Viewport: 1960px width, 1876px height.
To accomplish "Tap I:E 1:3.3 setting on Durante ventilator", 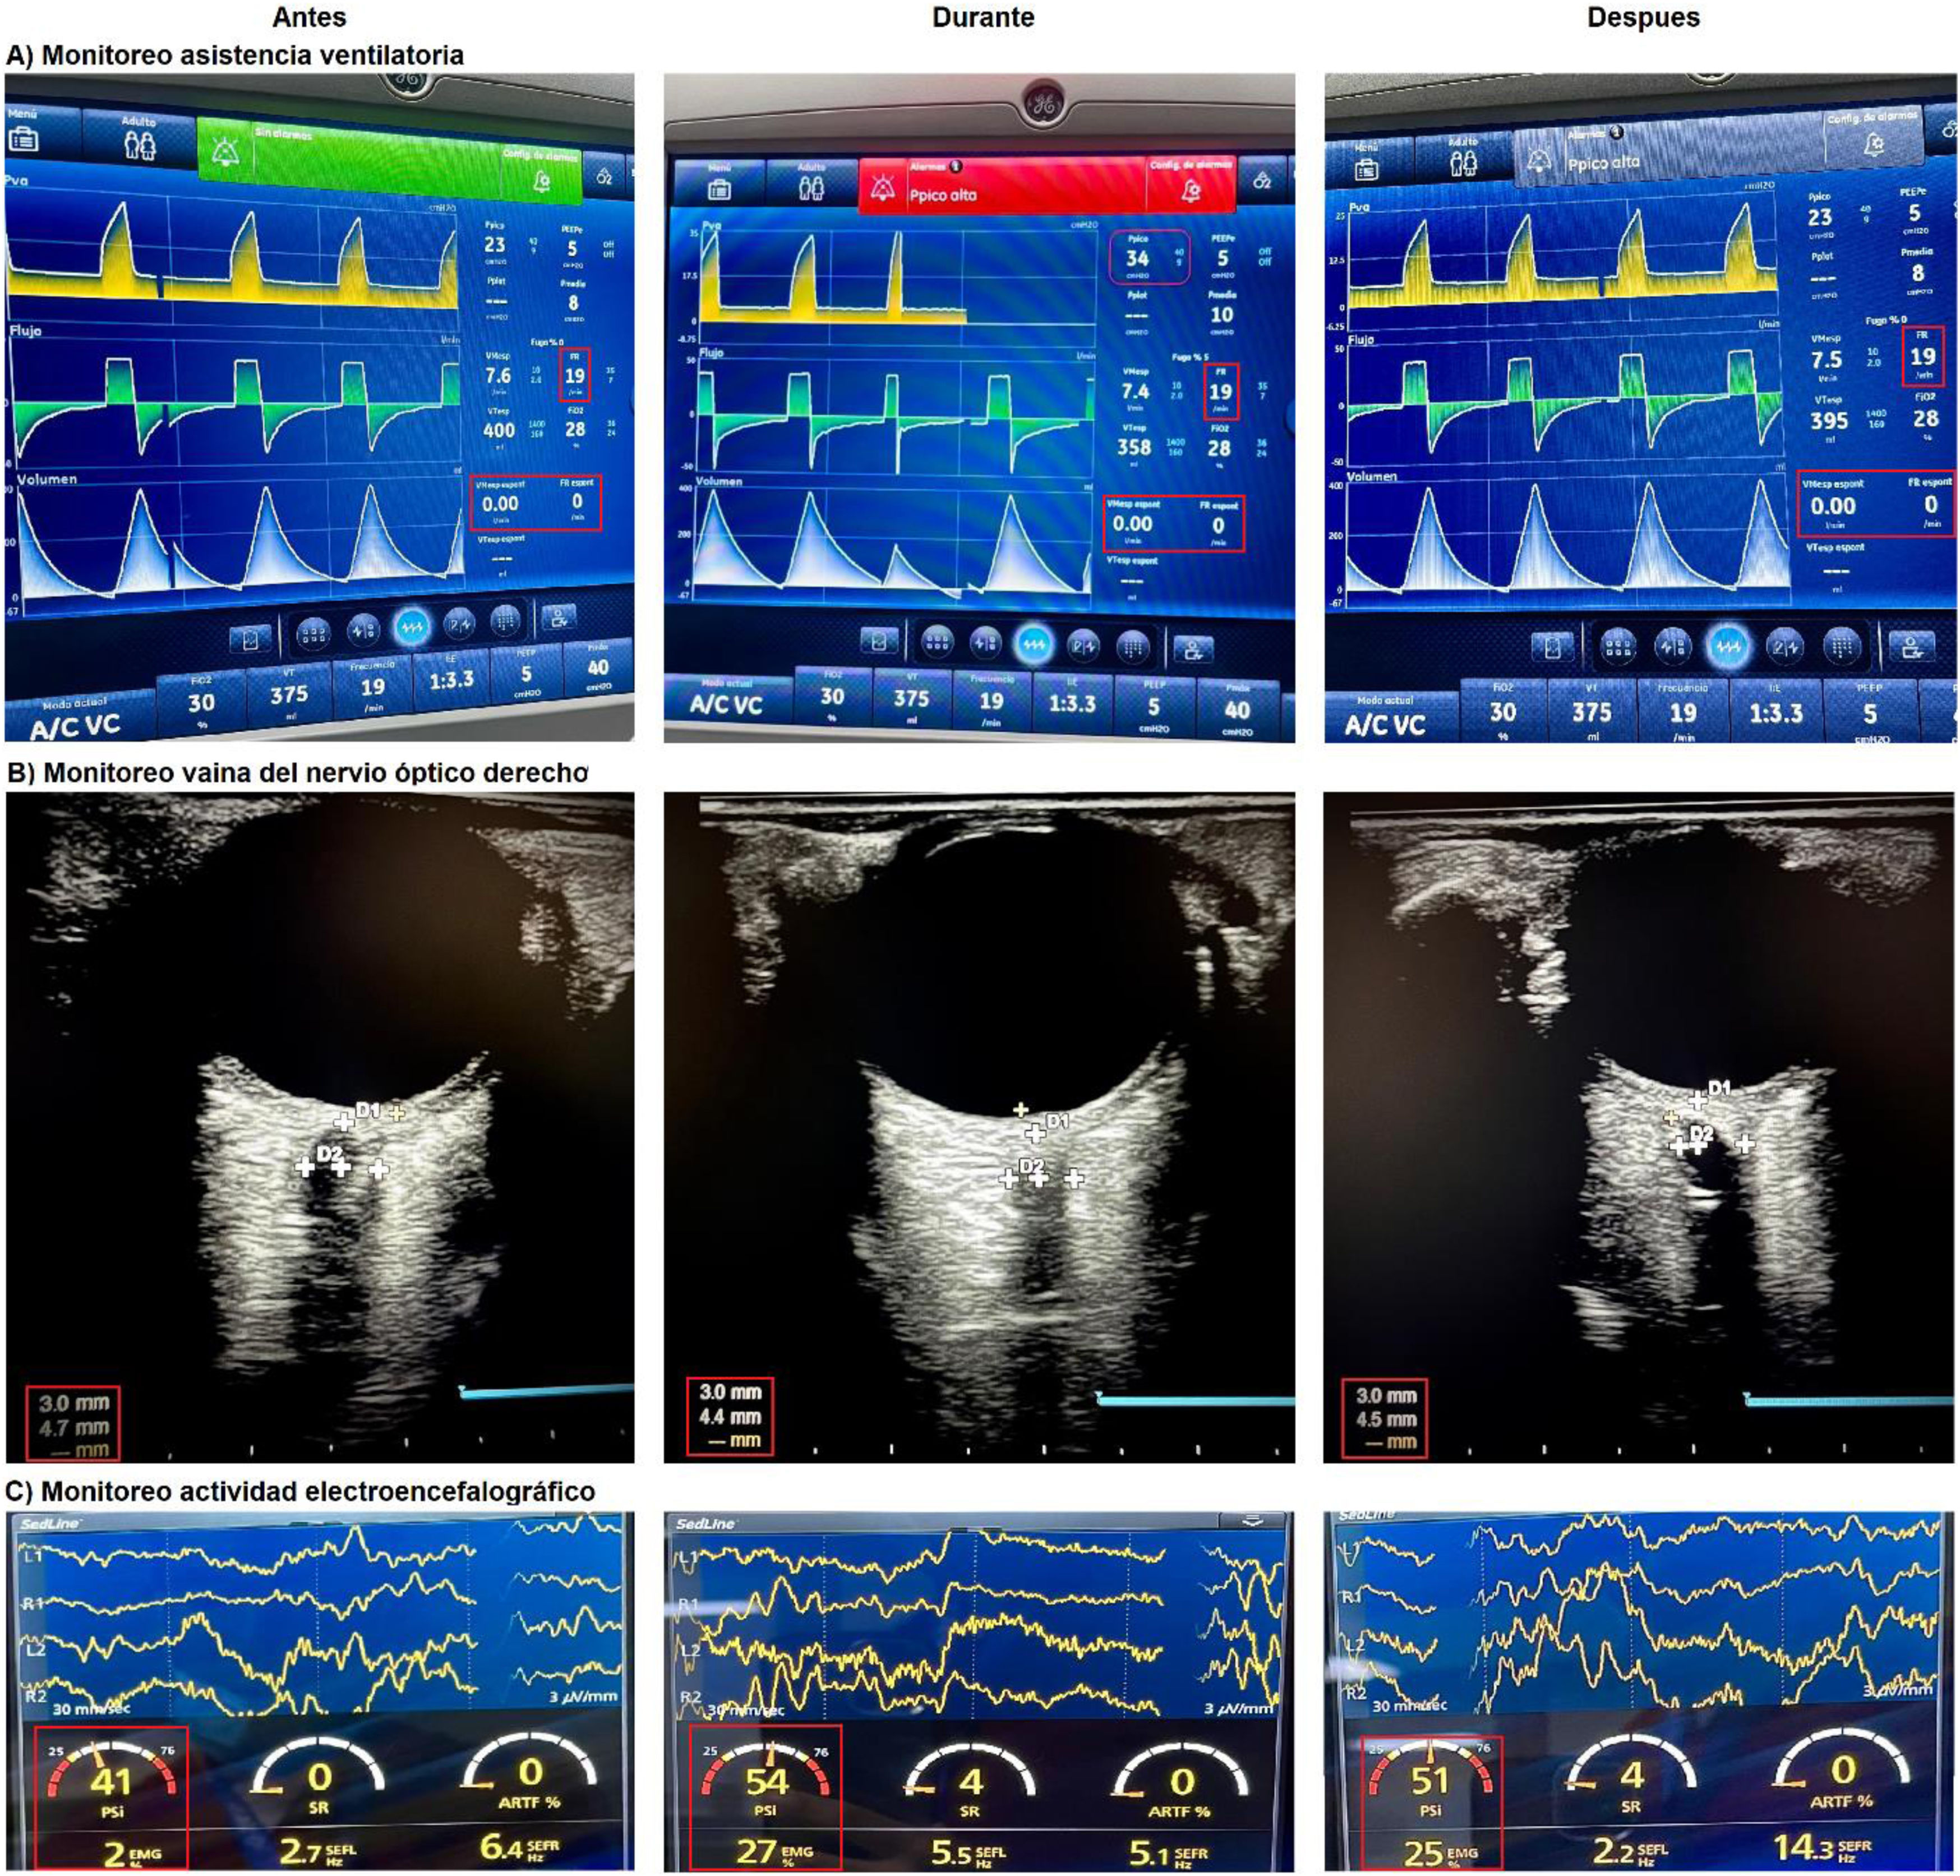I will 1072,703.
